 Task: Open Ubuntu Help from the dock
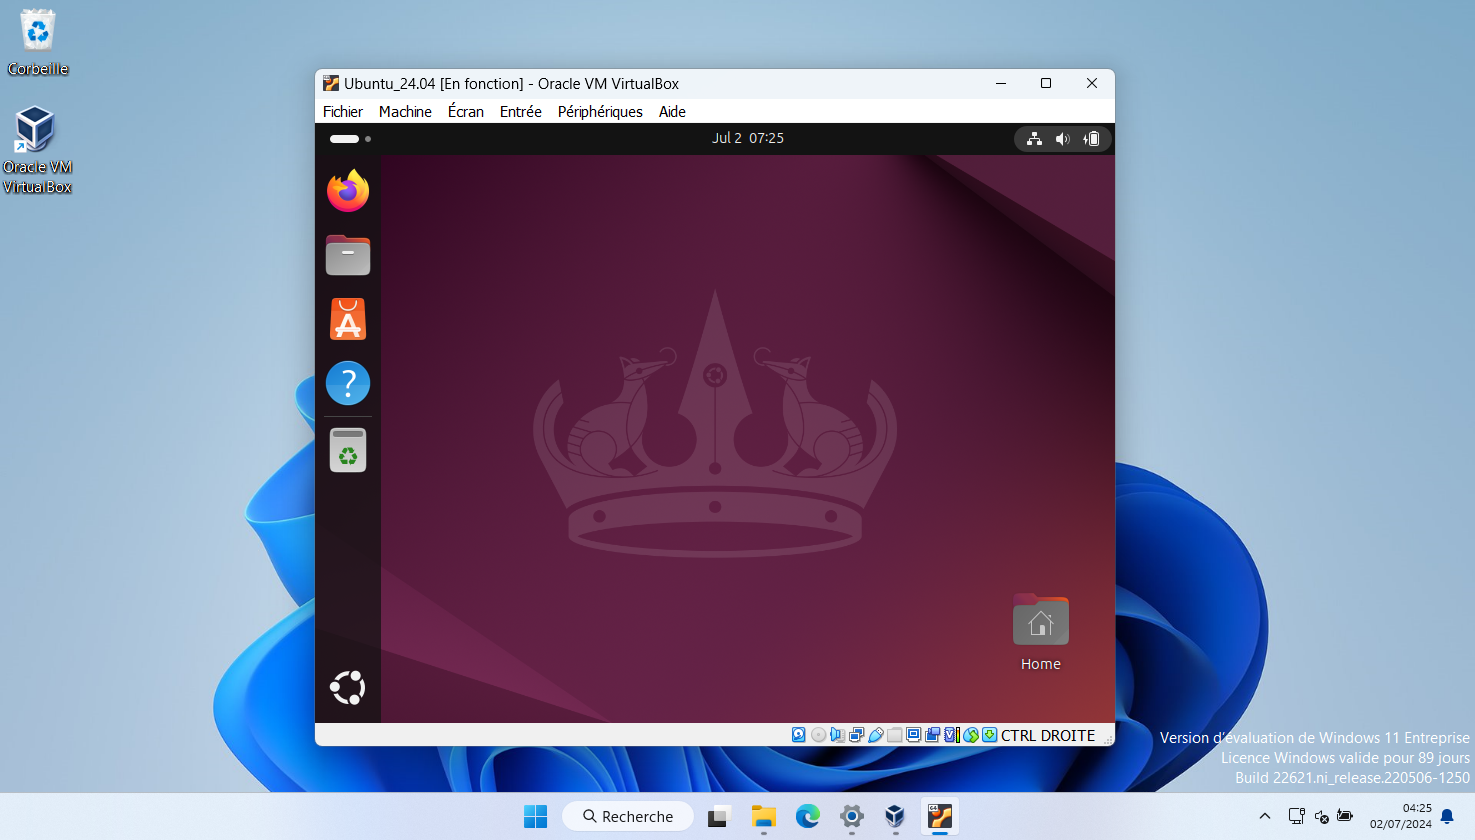pyautogui.click(x=348, y=383)
